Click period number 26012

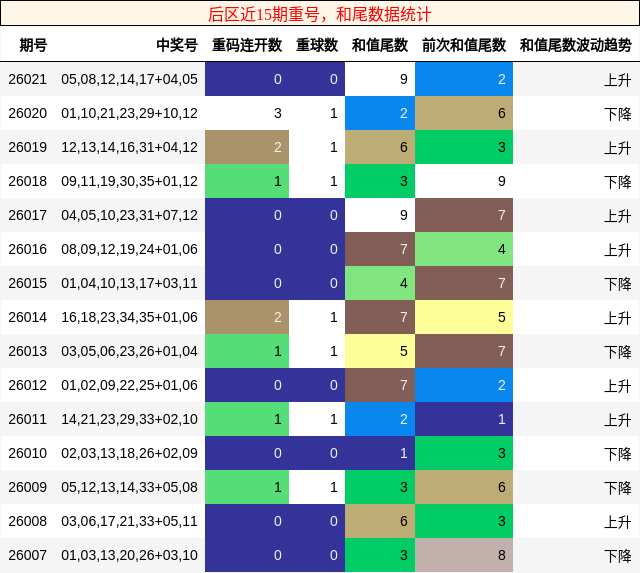28,385
